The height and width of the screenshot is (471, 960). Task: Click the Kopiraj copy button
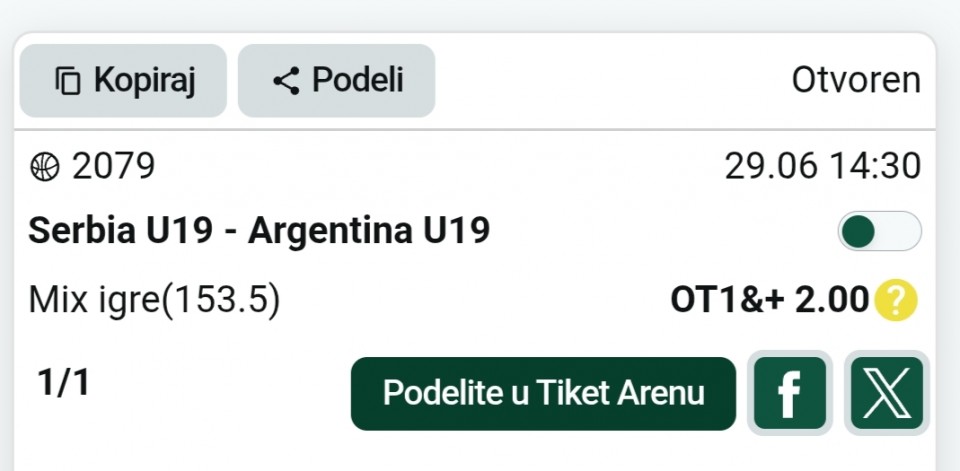pyautogui.click(x=123, y=80)
